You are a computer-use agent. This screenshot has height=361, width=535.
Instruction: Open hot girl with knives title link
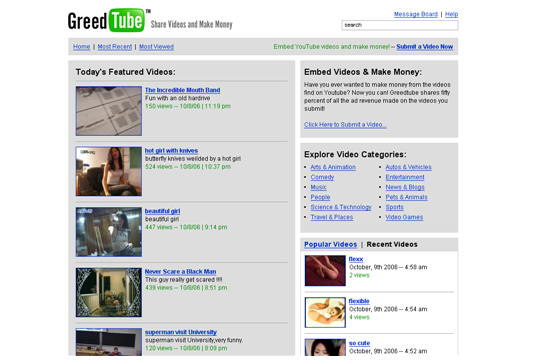(x=171, y=150)
